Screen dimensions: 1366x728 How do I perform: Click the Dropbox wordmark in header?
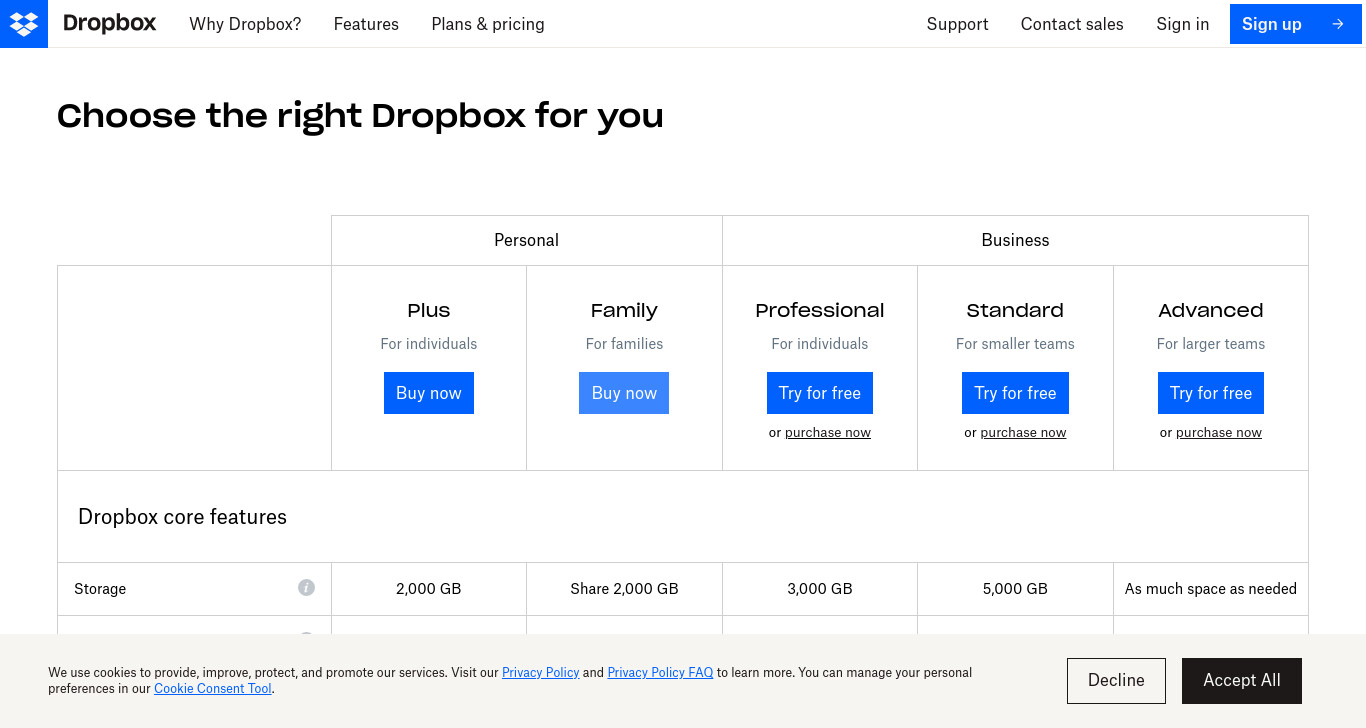point(109,24)
